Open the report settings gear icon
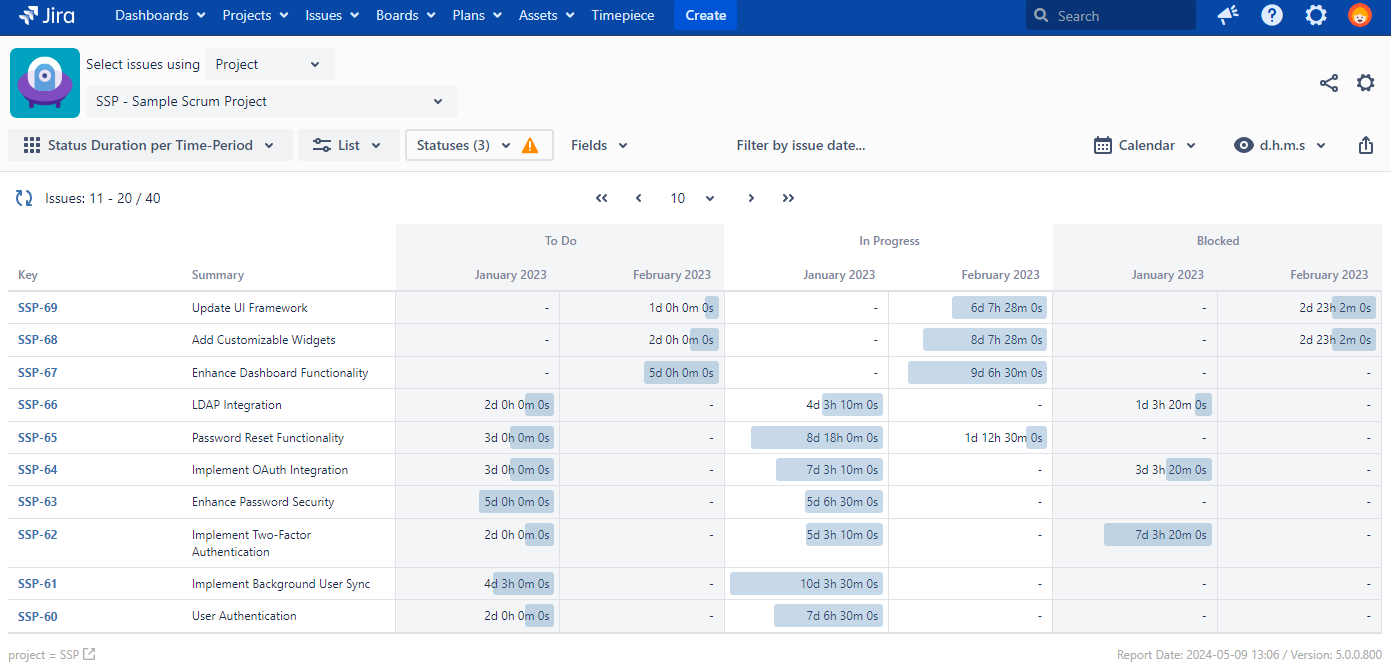Viewport: 1391px width, 670px height. tap(1365, 83)
